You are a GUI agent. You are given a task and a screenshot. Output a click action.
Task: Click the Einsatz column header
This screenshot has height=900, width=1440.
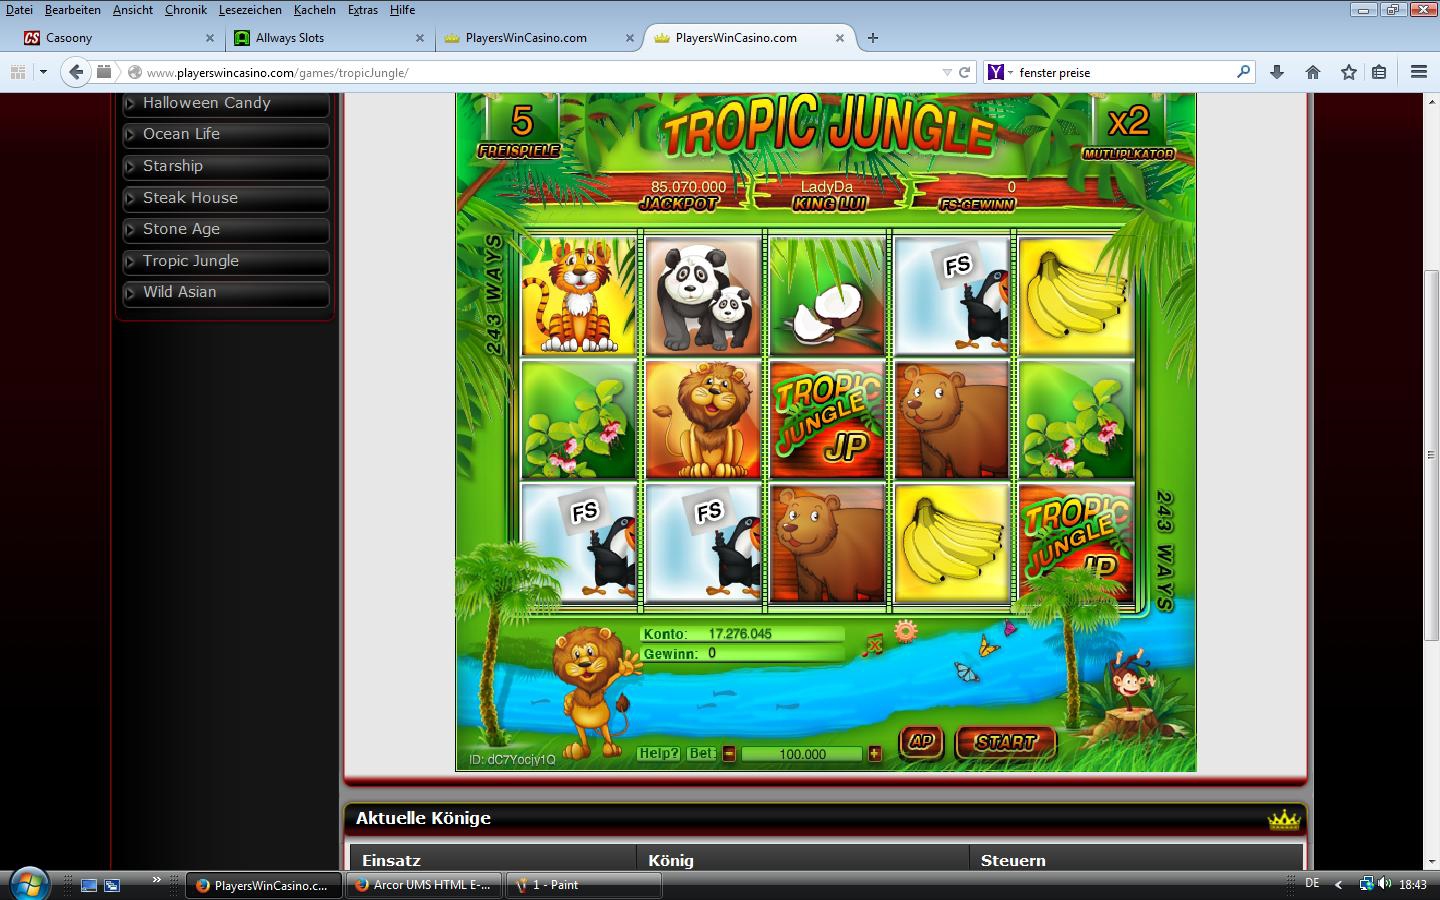click(x=493, y=860)
